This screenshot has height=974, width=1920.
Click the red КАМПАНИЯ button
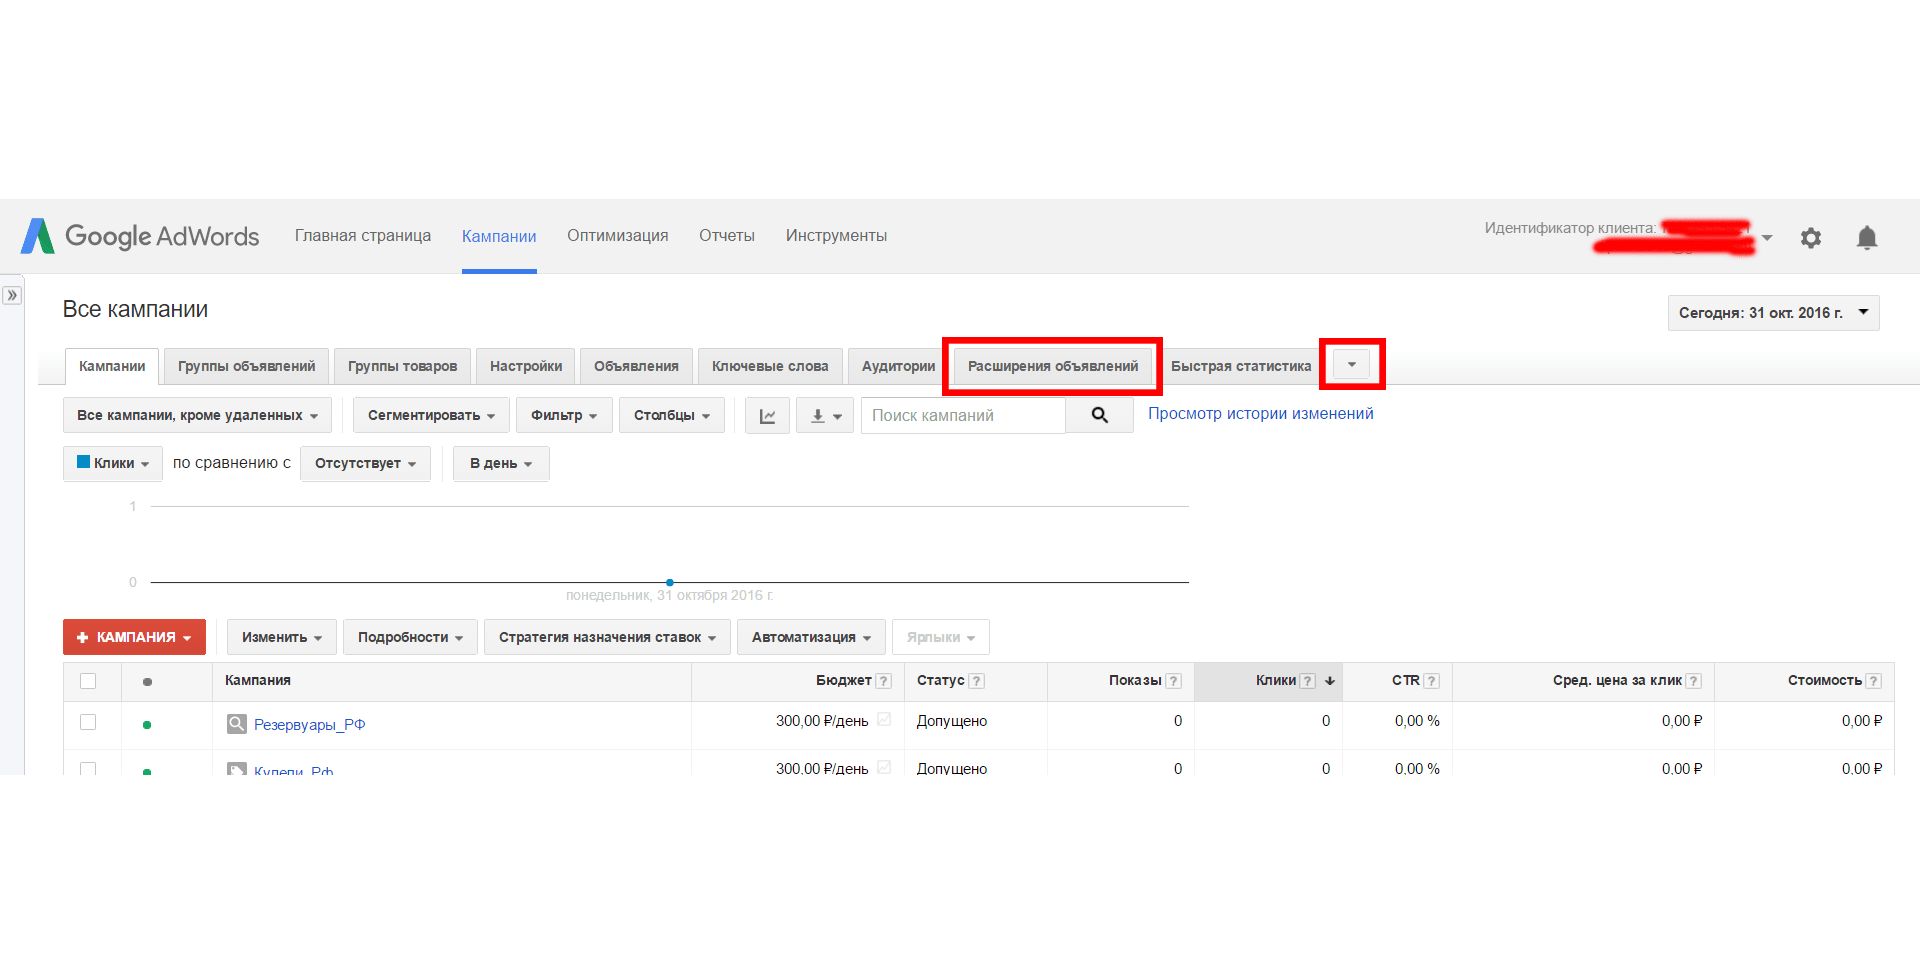(134, 637)
